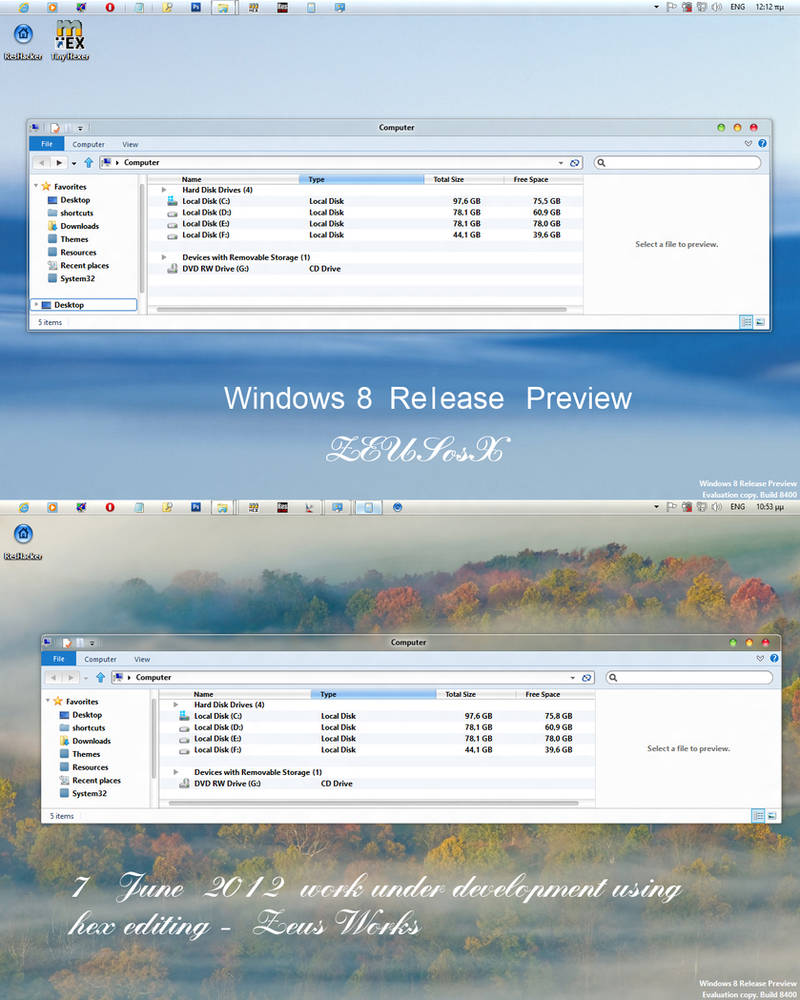Show hidden tray icons in upper taskbar
Screen dimensions: 800x1000
coord(656,7)
